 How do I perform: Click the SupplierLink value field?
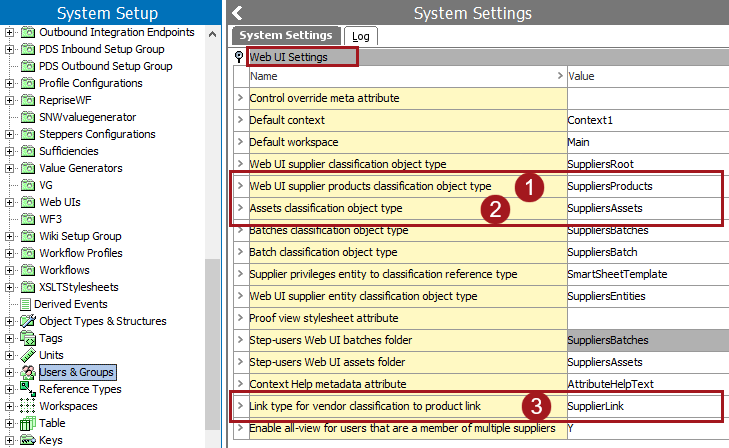click(x=640, y=406)
